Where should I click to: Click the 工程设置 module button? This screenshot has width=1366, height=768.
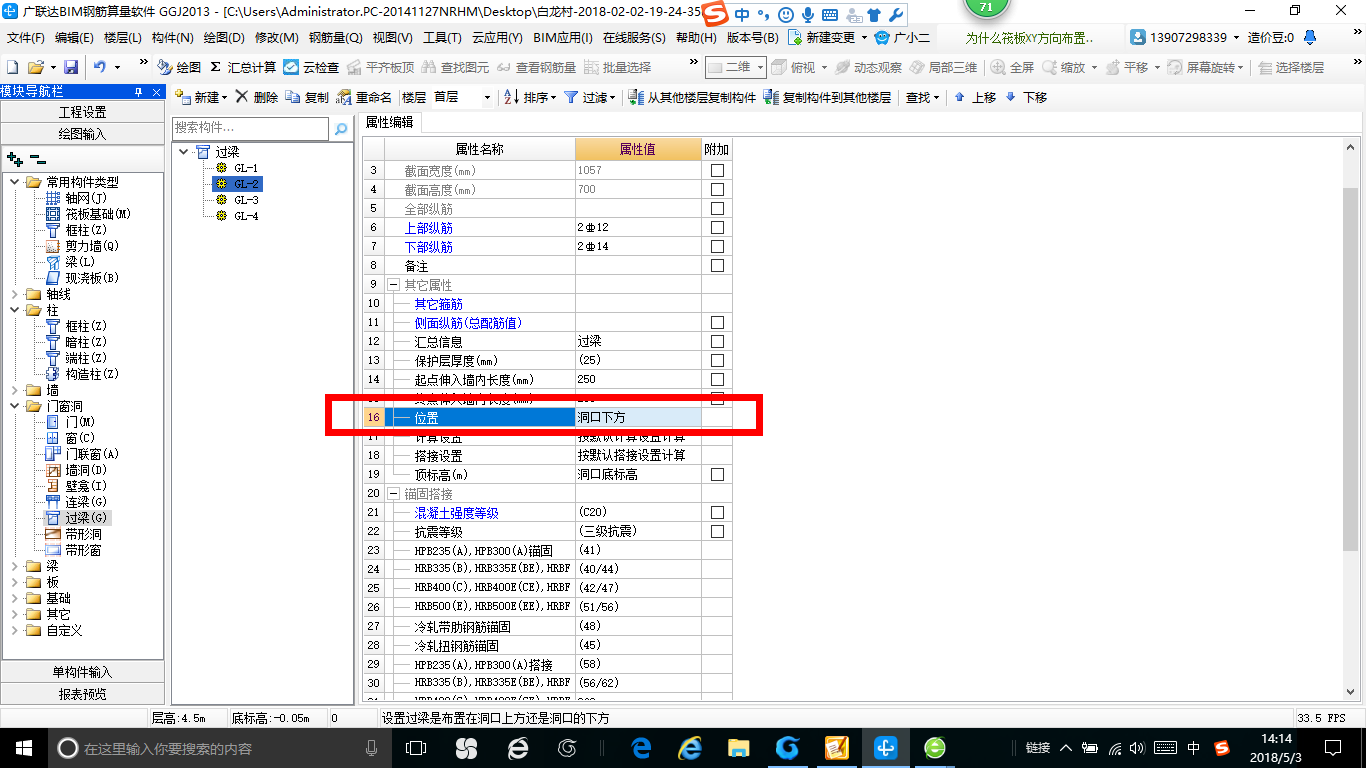(82, 112)
